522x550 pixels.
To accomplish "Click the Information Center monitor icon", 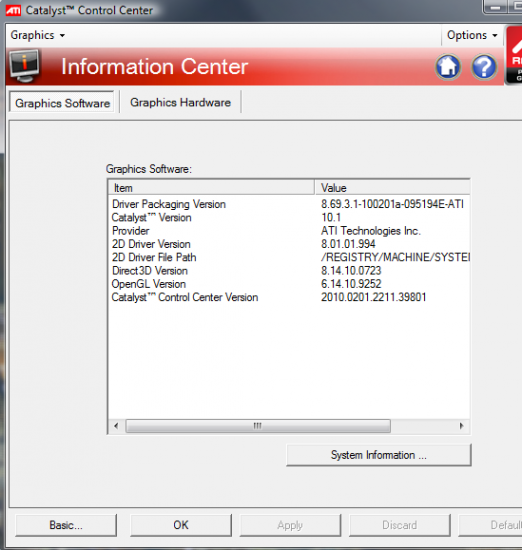I will point(24,66).
